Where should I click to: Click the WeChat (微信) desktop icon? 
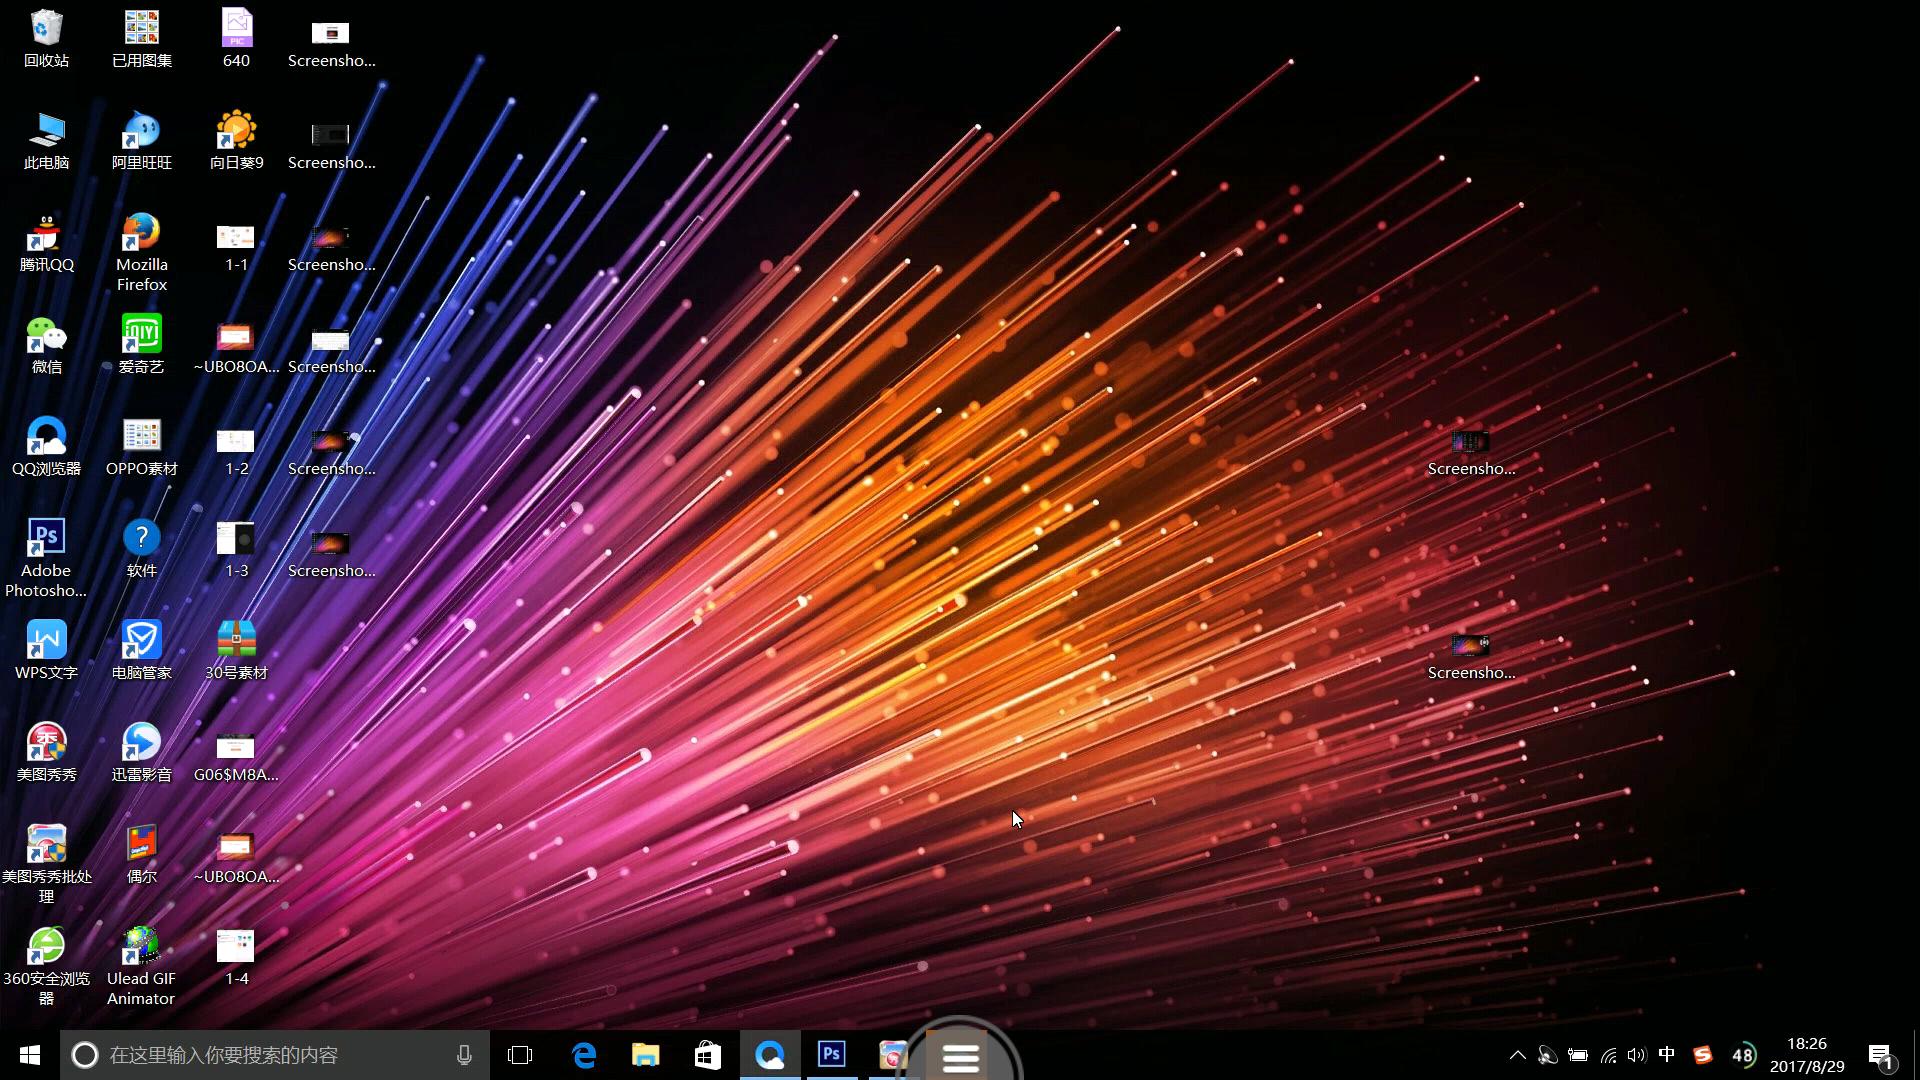point(46,344)
